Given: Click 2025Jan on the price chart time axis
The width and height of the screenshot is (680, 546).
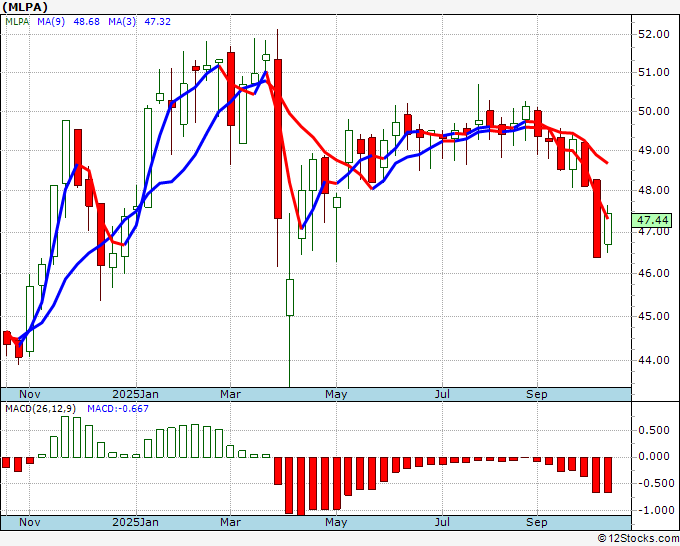Looking at the screenshot, I should (135, 394).
